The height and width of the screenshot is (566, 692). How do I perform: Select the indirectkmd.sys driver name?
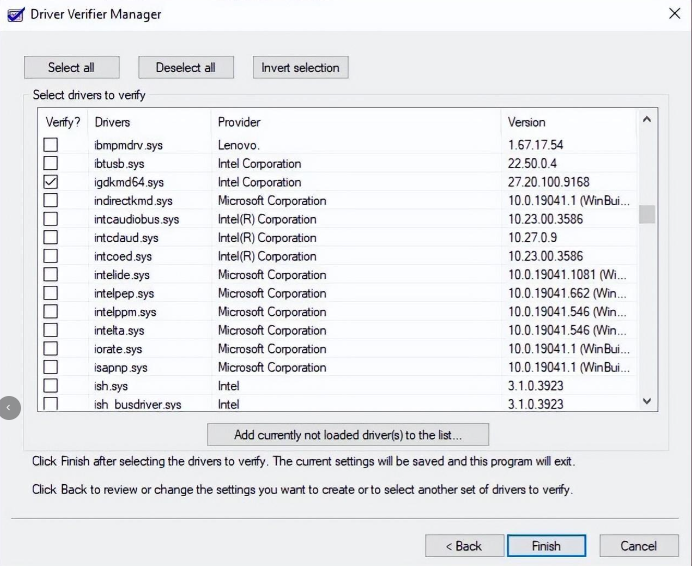(x=133, y=201)
